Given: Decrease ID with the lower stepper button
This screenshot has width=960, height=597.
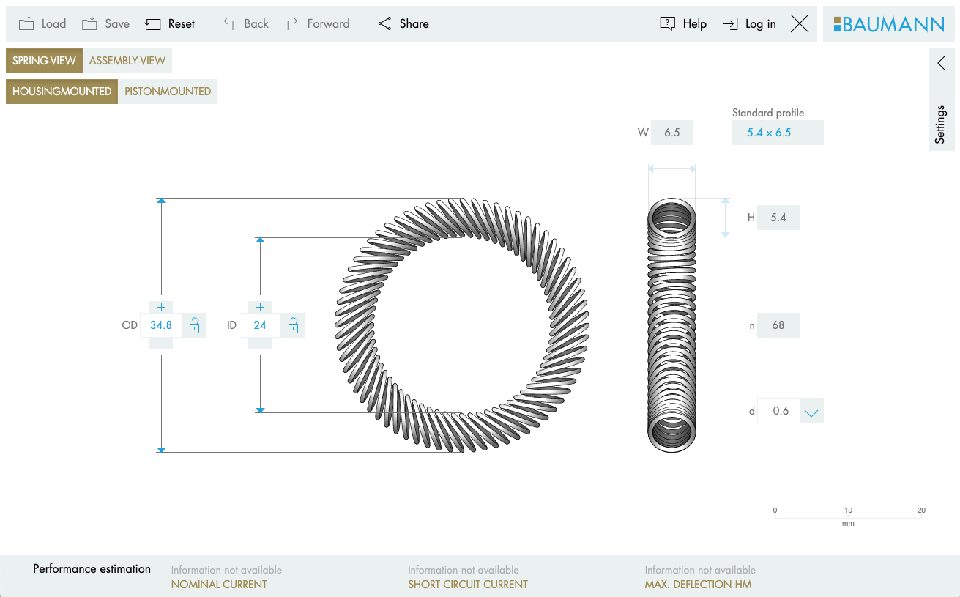Looking at the screenshot, I should [260, 343].
